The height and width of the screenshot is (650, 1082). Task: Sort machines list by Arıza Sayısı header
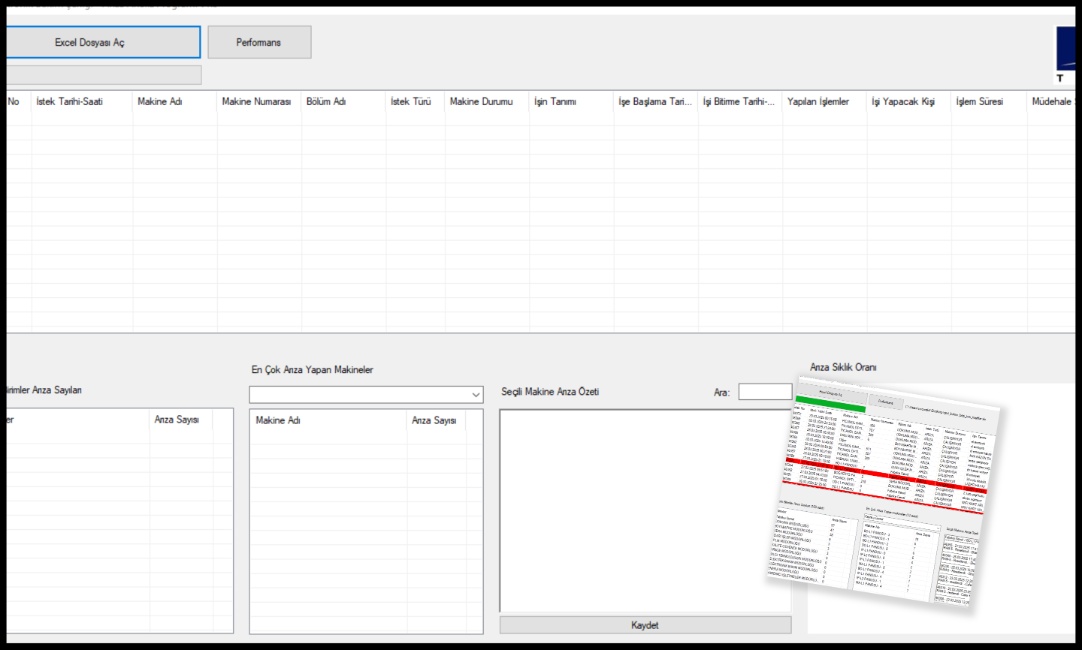click(x=435, y=421)
